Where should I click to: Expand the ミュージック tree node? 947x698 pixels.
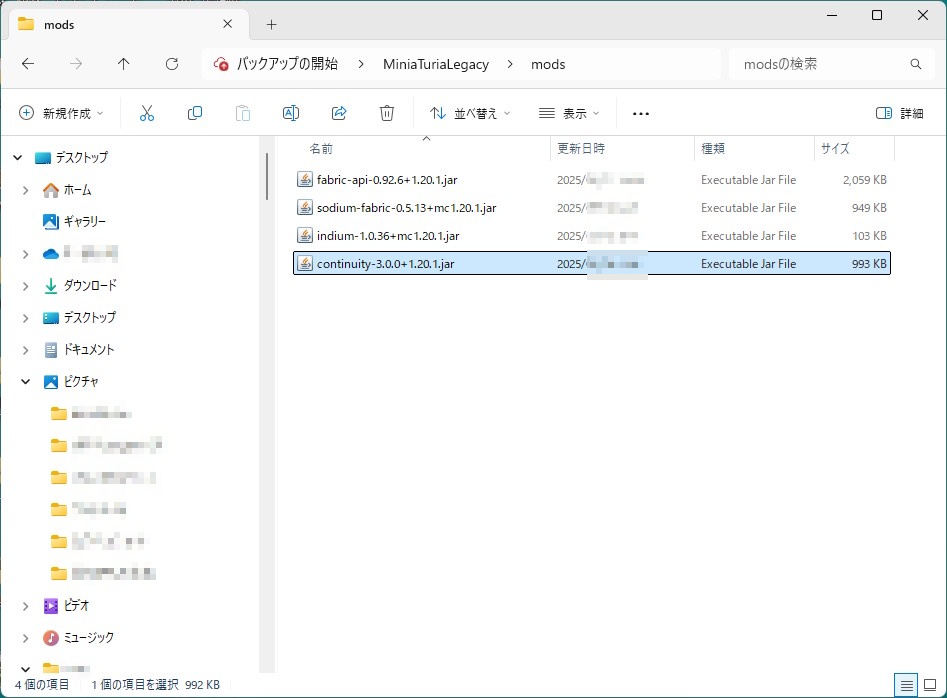coord(25,638)
